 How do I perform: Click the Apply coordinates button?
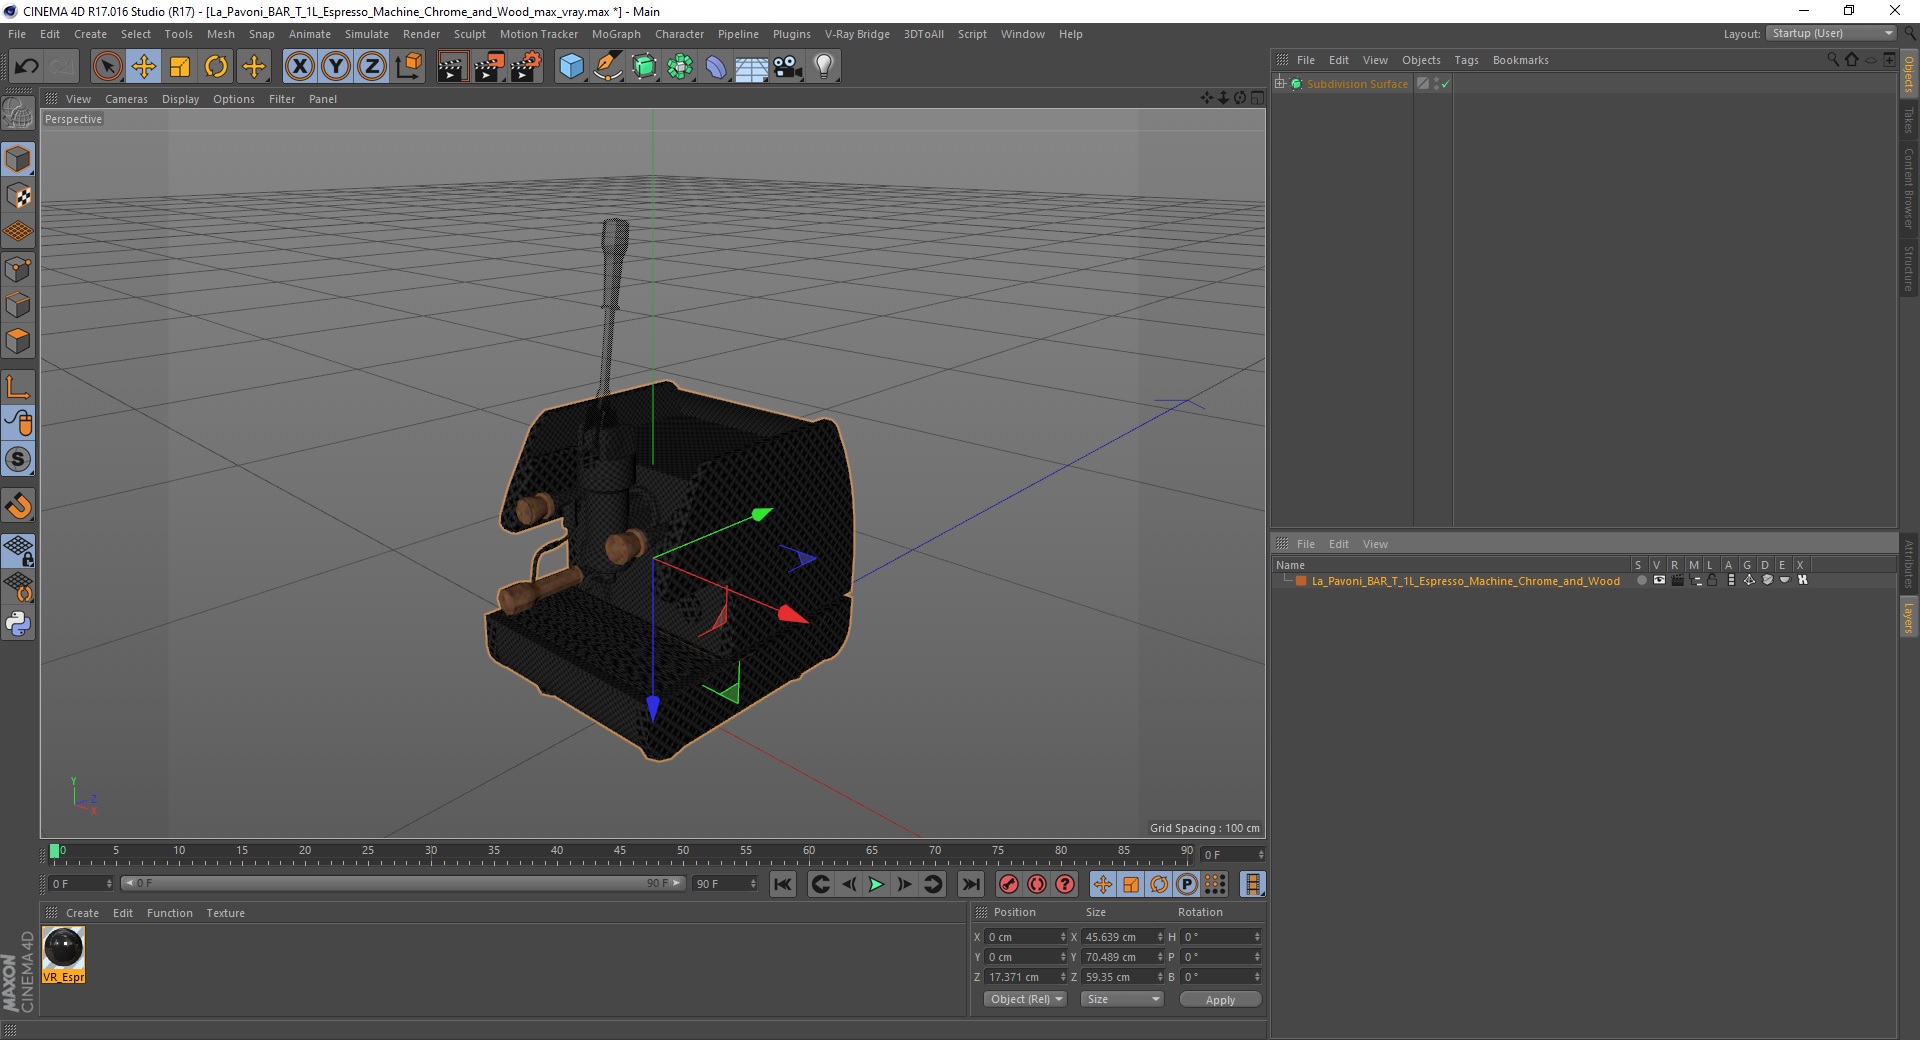[x=1220, y=1000]
